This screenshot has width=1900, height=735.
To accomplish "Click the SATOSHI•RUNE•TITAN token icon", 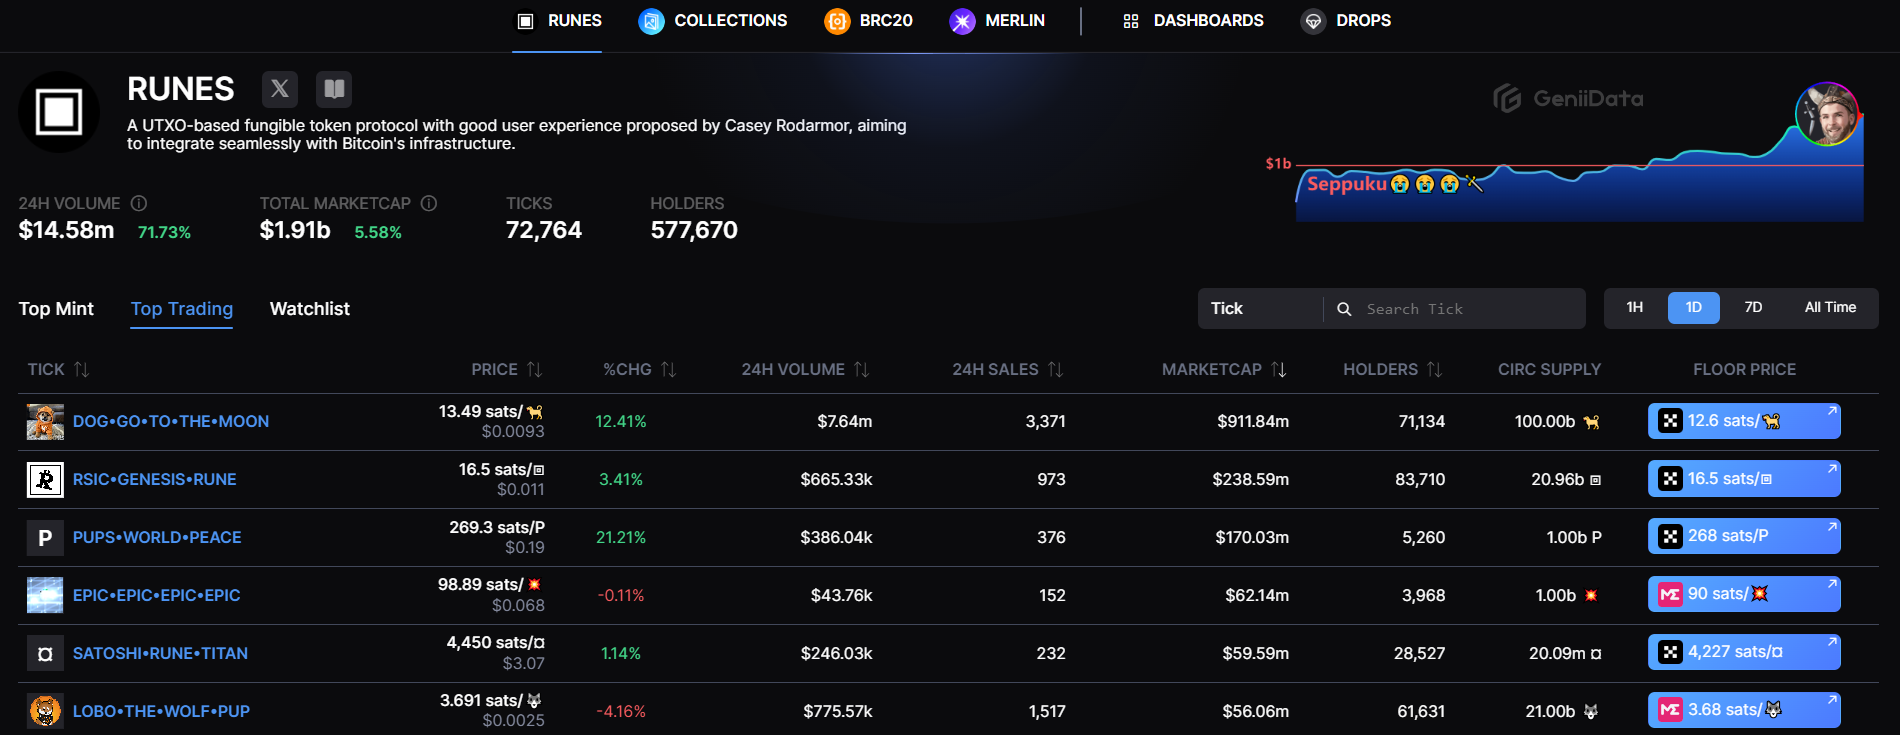I will pos(45,654).
